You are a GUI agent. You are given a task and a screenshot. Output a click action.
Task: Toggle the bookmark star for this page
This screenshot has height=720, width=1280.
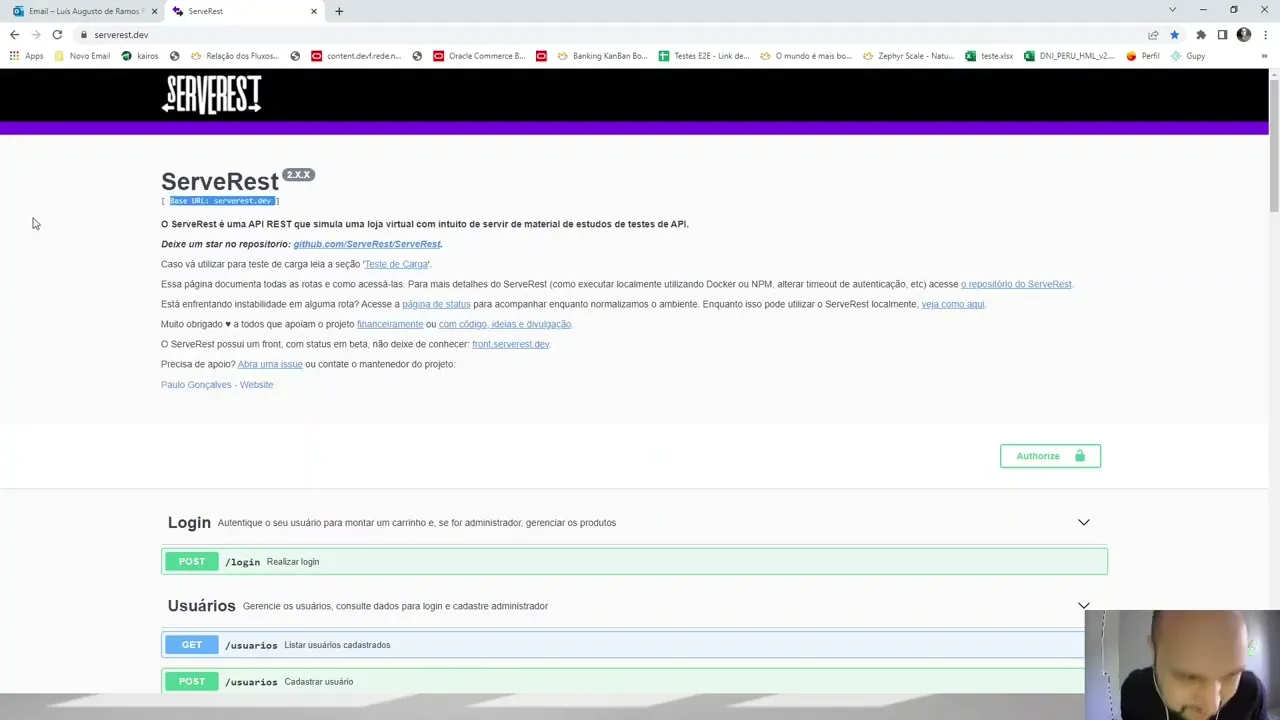pos(1175,35)
